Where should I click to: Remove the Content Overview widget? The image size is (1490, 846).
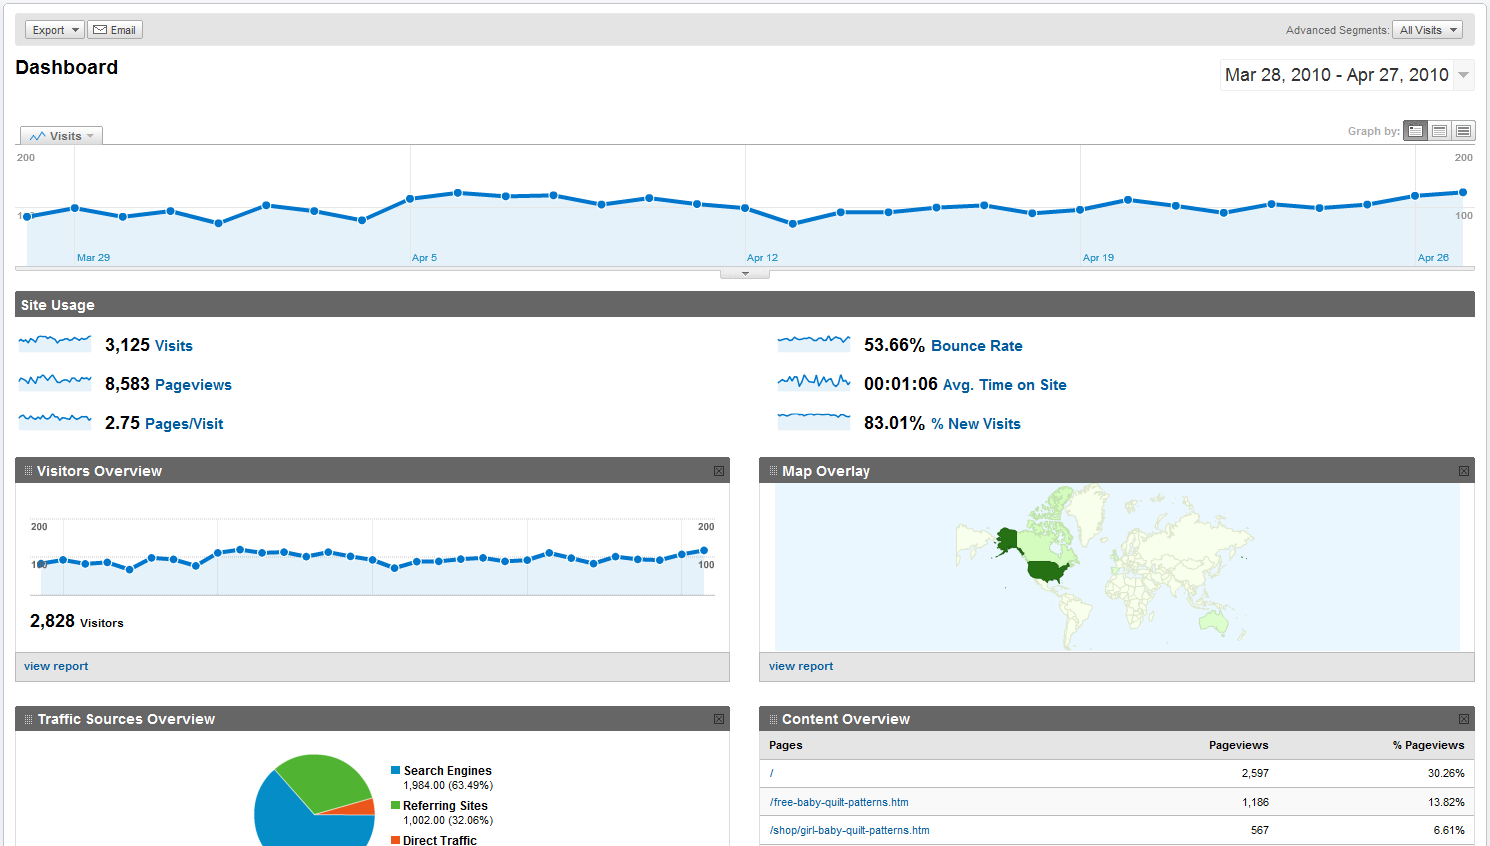point(1464,719)
